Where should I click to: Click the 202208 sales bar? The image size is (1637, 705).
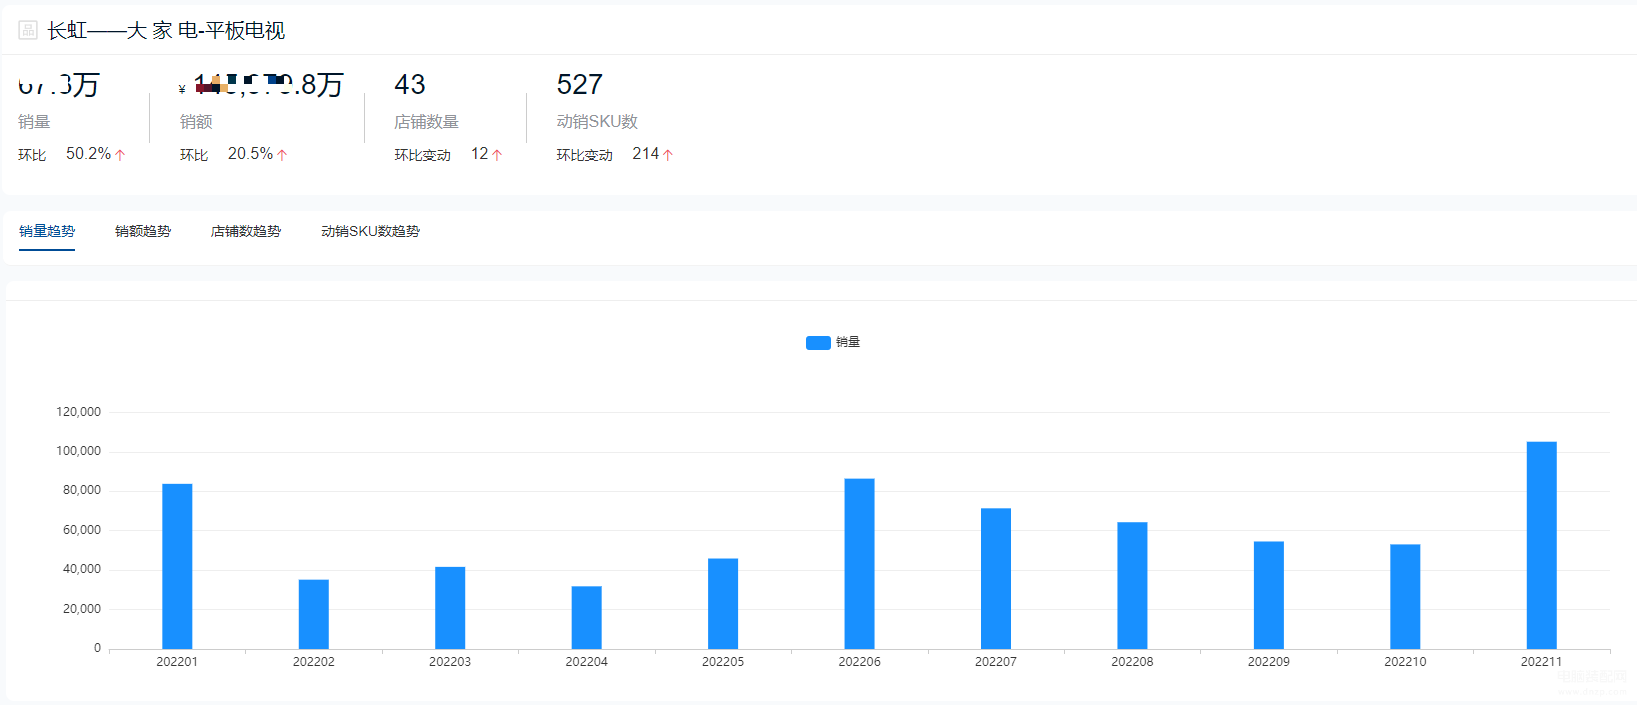(x=1132, y=585)
